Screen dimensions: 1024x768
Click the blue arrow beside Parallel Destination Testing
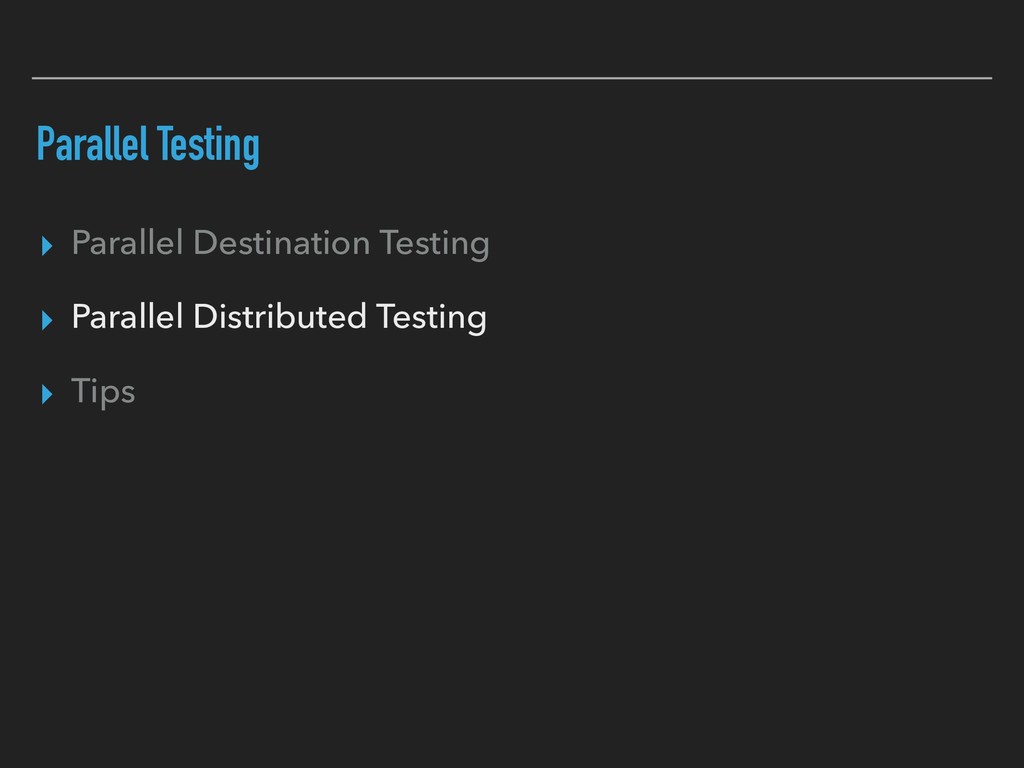47,246
